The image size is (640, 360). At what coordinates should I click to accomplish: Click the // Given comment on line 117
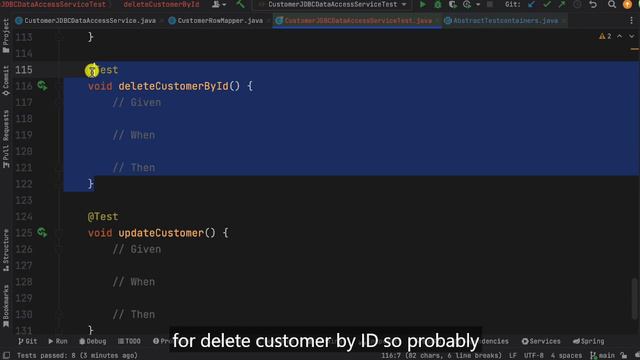point(137,102)
